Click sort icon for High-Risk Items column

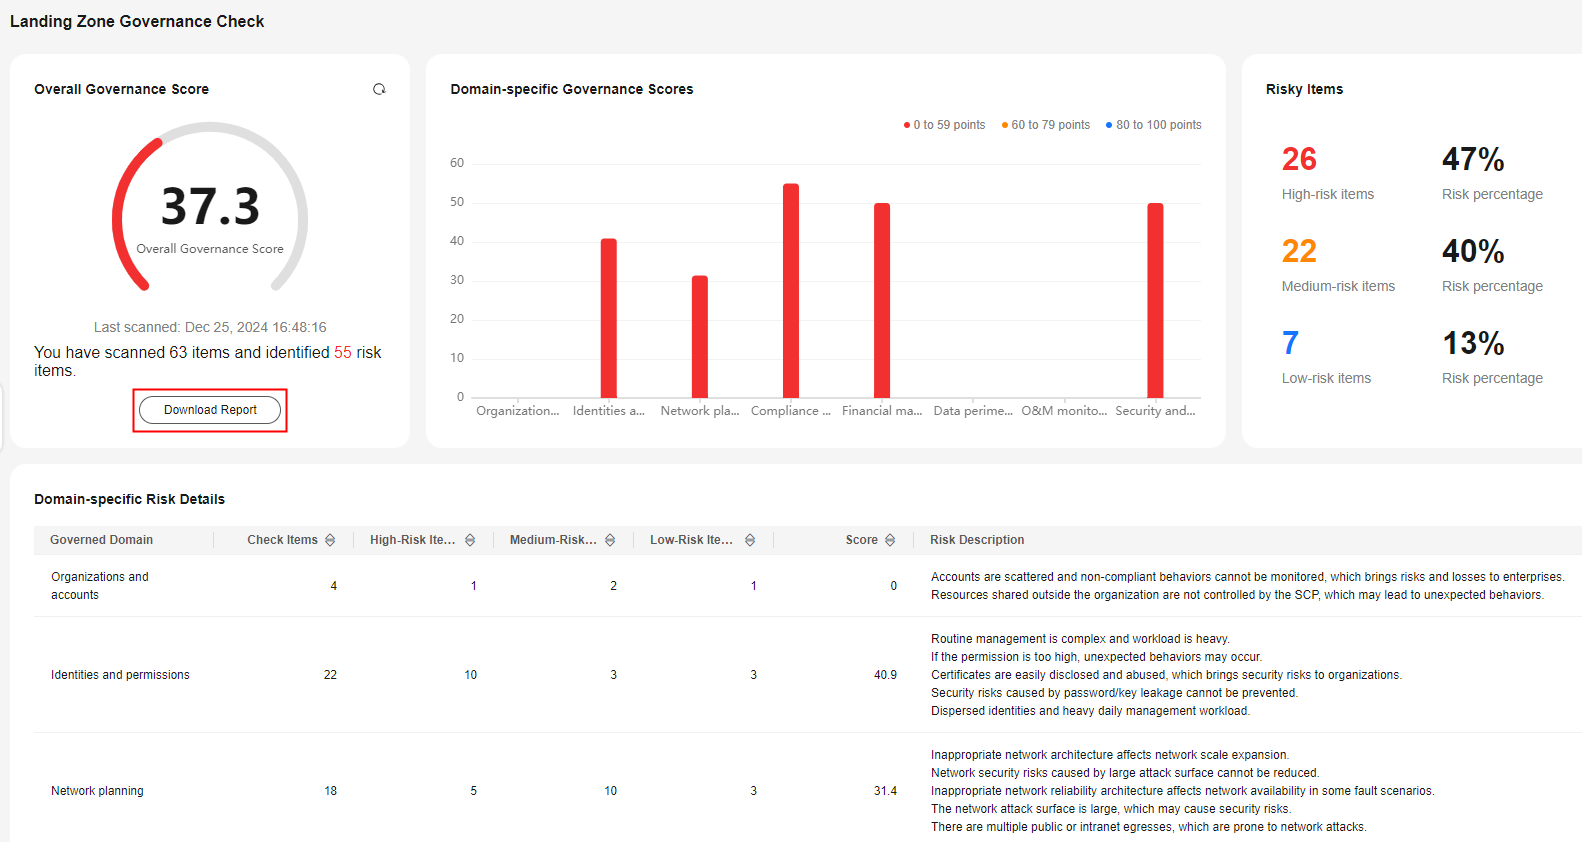(x=470, y=540)
